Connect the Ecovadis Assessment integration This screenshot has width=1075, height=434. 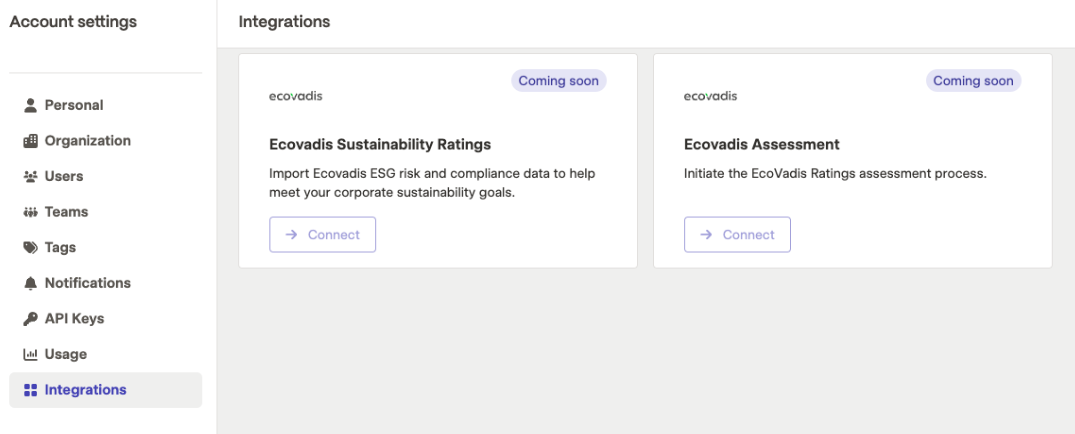(x=737, y=234)
